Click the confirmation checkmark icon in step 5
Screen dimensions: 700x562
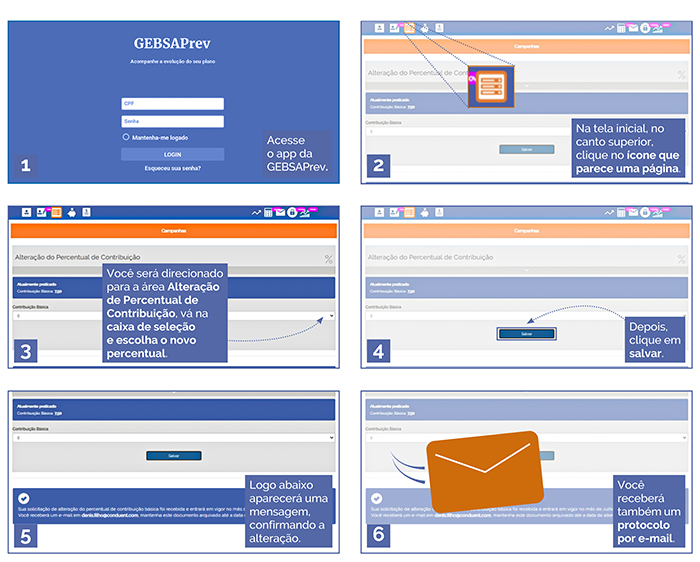[x=24, y=498]
